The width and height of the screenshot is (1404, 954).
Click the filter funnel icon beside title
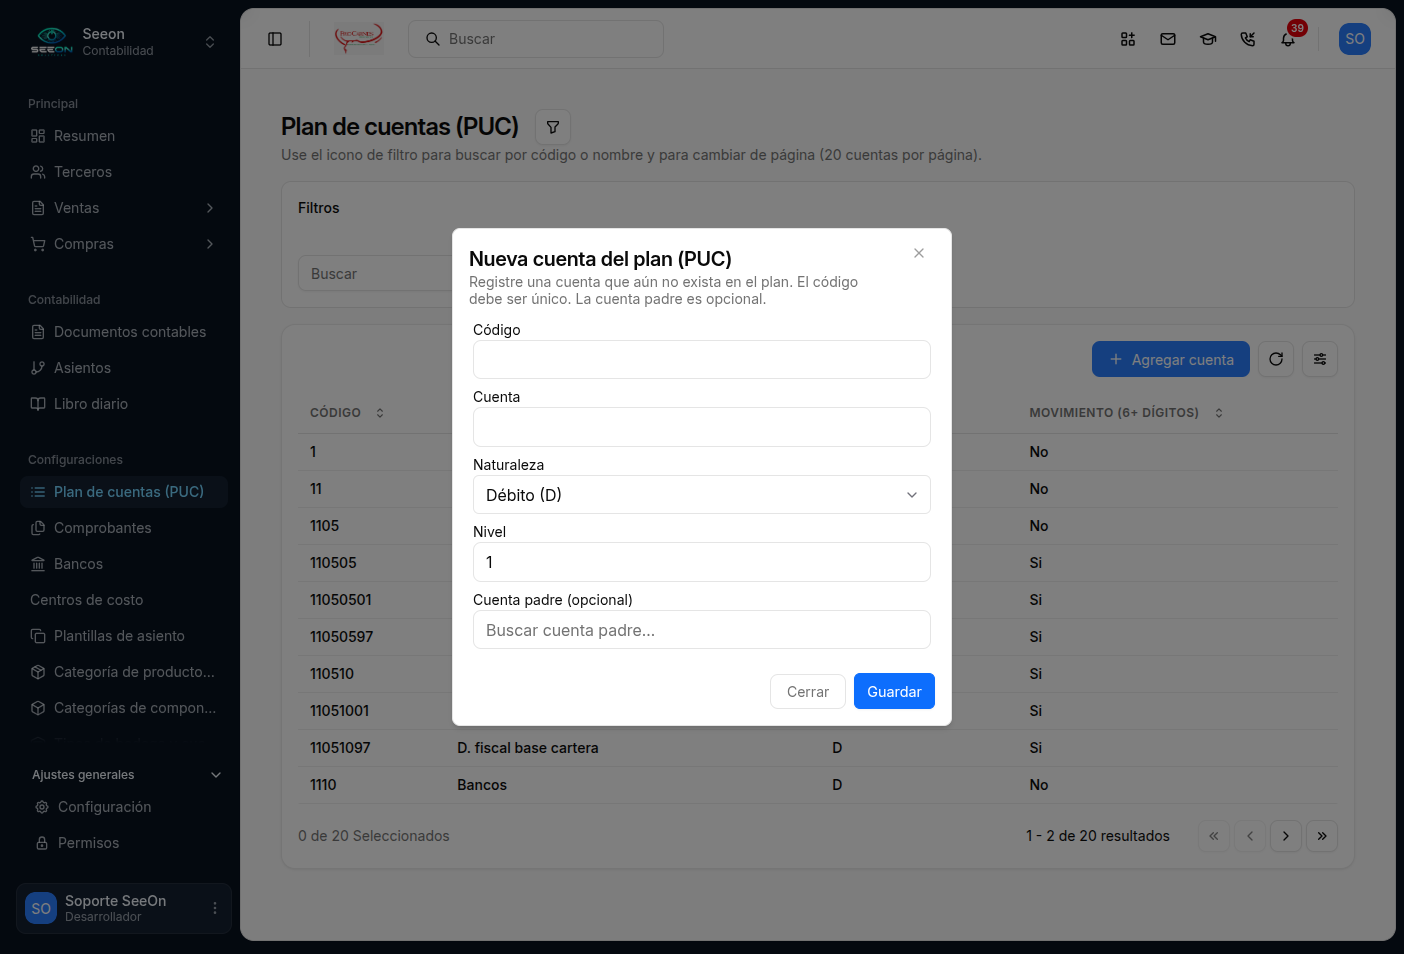553,127
